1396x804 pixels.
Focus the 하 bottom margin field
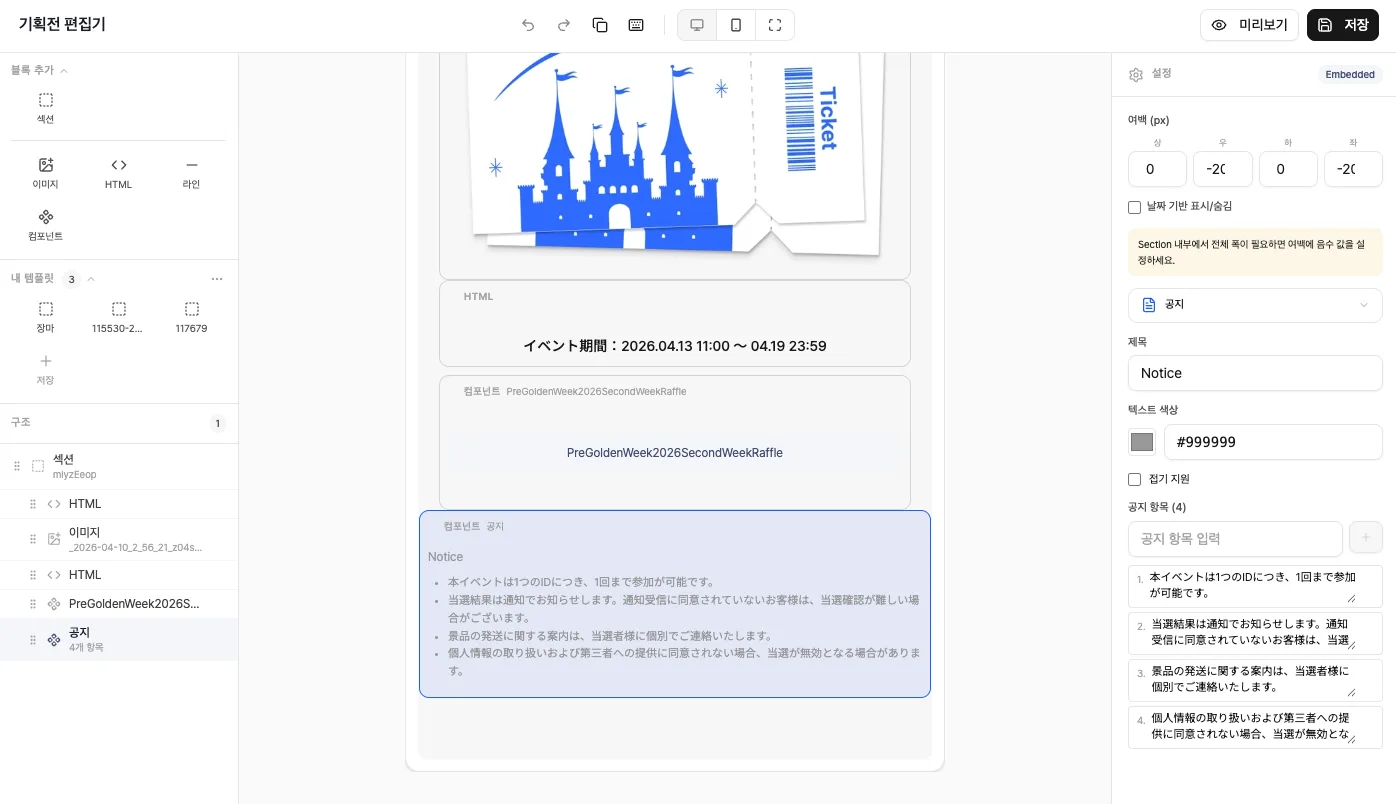point(1288,169)
